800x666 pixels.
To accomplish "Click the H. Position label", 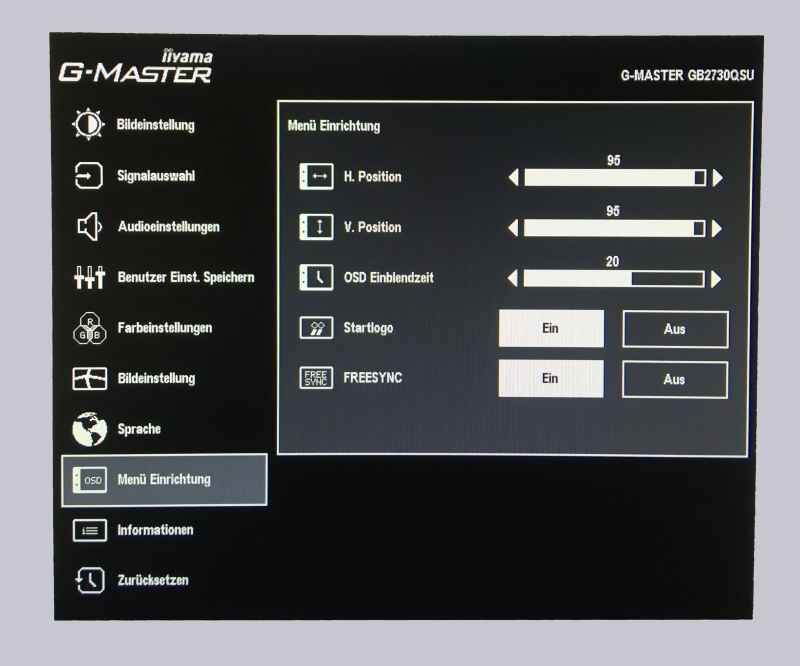I will tap(372, 177).
